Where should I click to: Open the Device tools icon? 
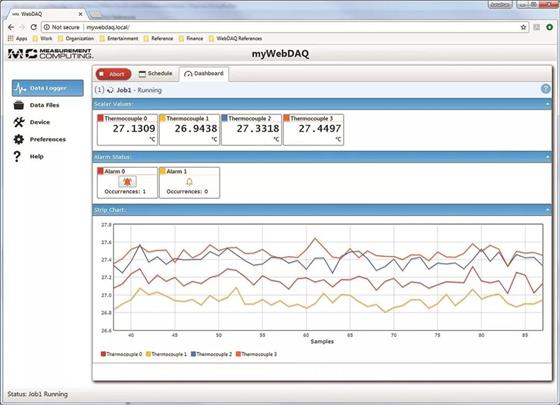(x=19, y=122)
